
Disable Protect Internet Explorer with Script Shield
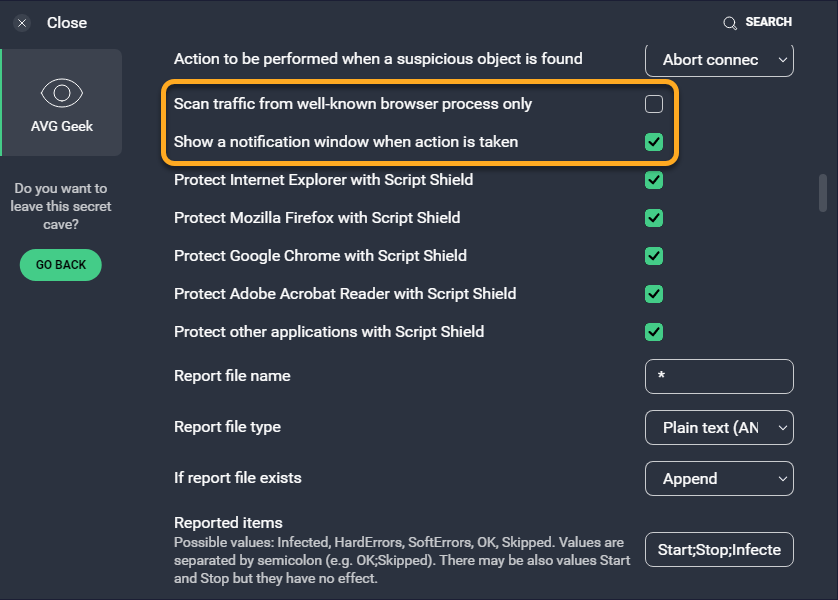[654, 180]
